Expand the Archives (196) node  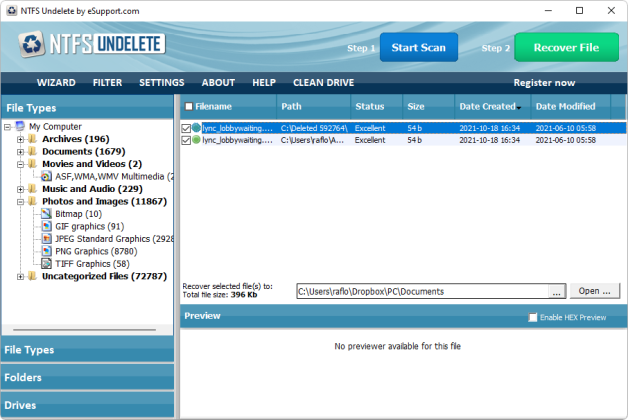(20, 140)
